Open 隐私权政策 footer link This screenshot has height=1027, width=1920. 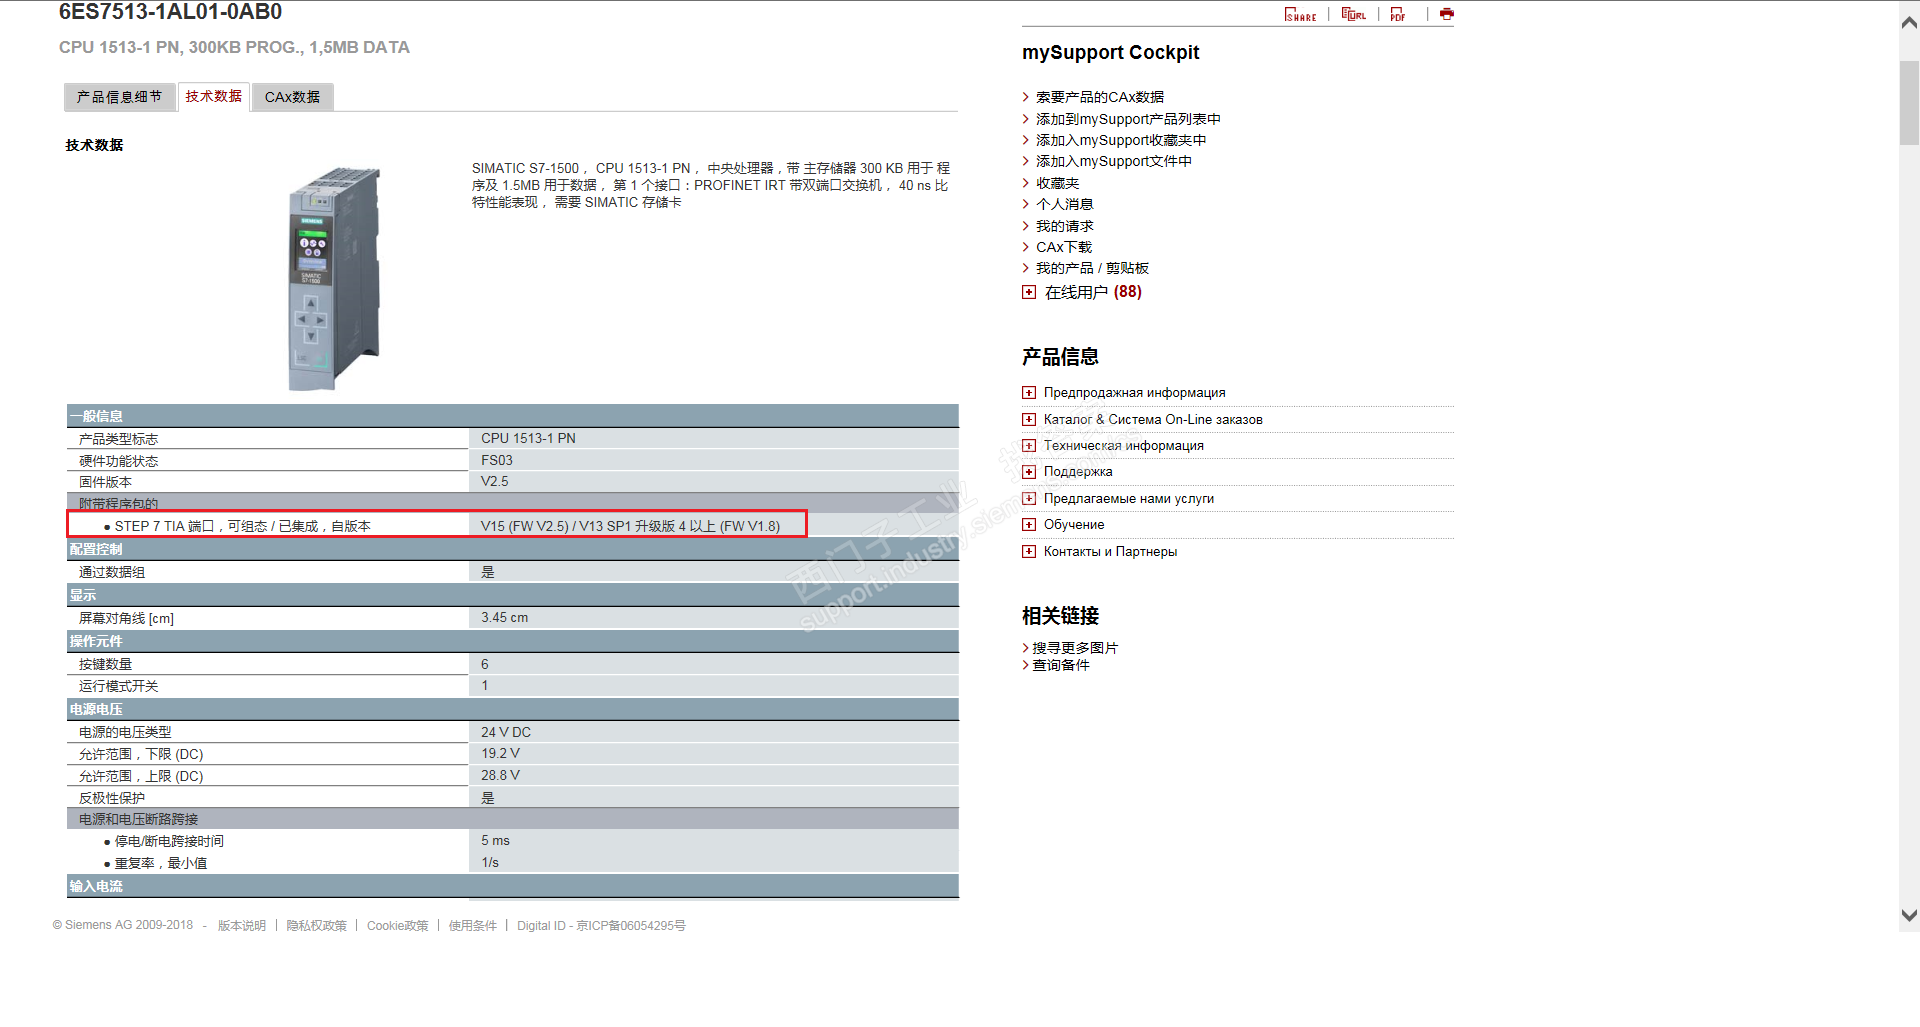coord(317,926)
